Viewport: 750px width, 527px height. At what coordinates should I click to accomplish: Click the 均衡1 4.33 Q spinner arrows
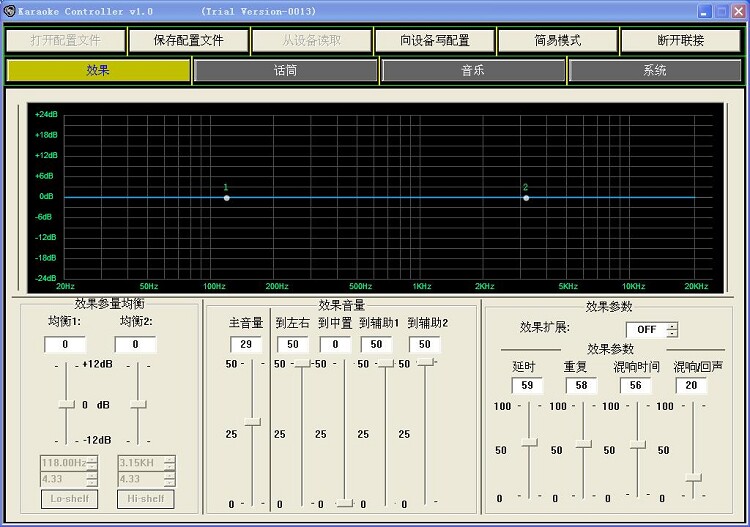[x=92, y=479]
